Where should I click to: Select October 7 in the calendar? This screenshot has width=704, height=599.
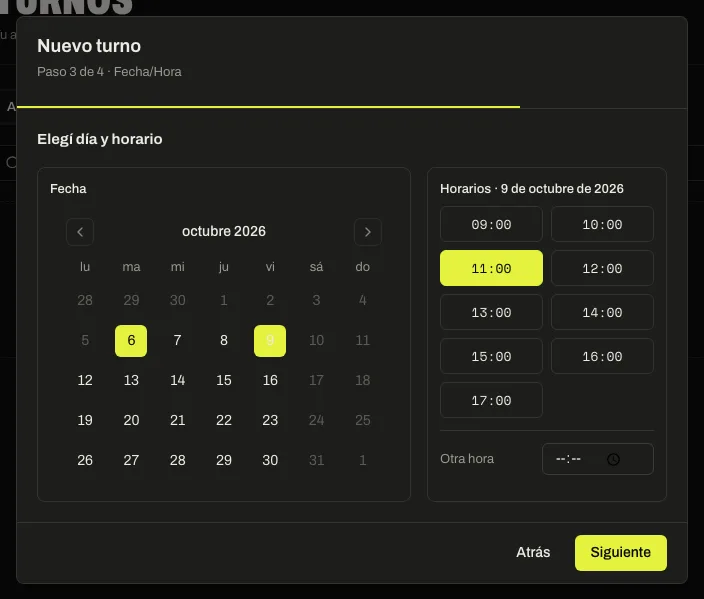point(177,340)
